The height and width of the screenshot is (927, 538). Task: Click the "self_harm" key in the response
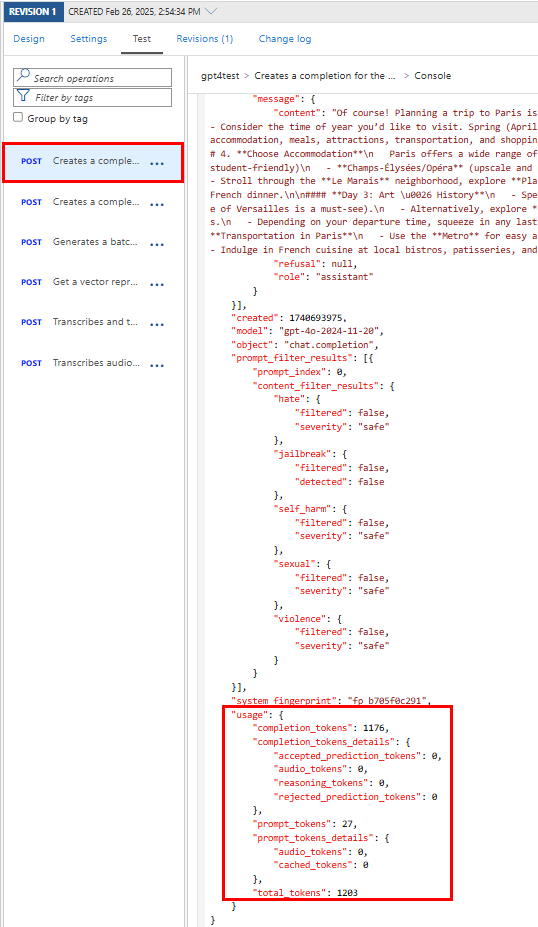click(x=302, y=509)
